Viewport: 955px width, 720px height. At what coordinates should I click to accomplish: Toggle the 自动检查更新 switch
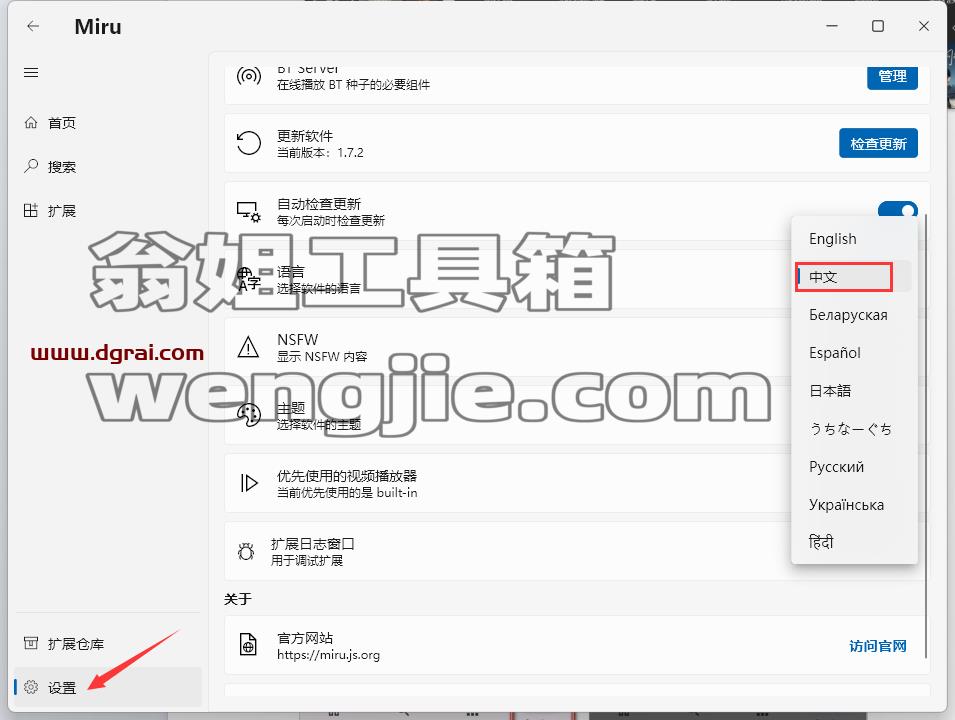pyautogui.click(x=898, y=210)
